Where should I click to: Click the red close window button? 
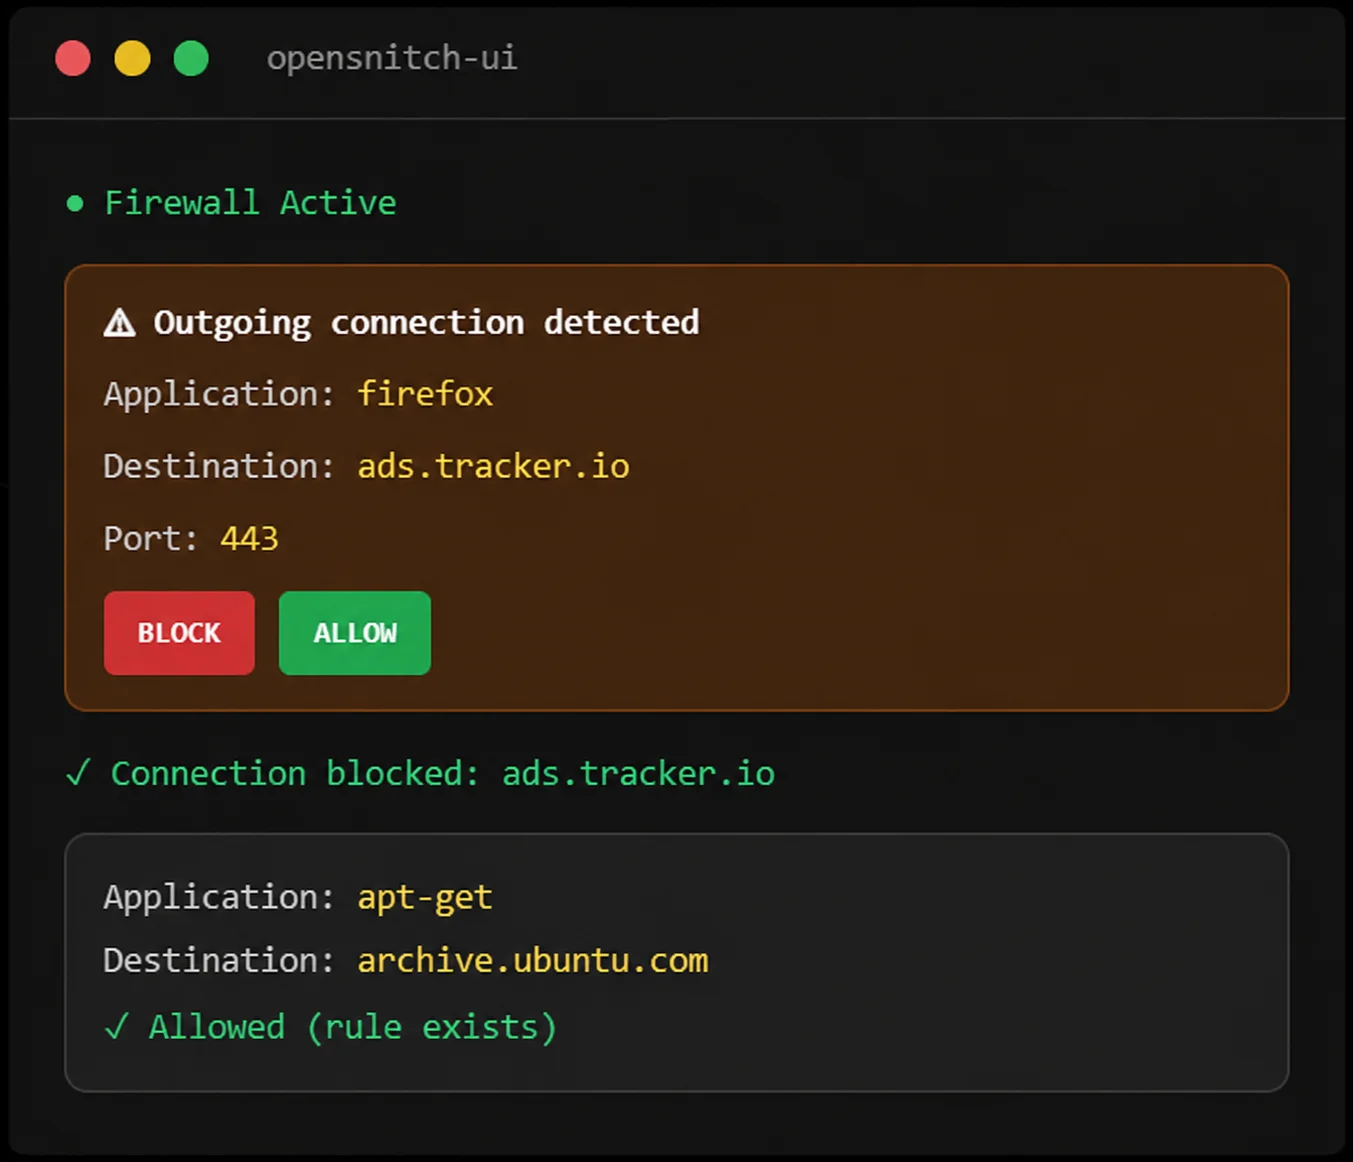click(73, 58)
